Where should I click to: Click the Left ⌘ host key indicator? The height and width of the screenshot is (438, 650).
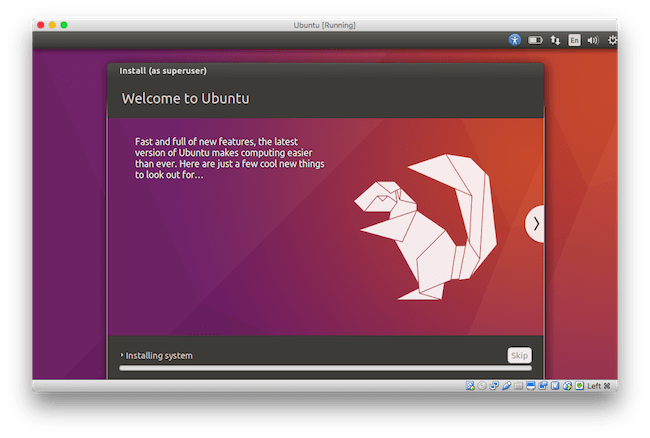tap(599, 386)
